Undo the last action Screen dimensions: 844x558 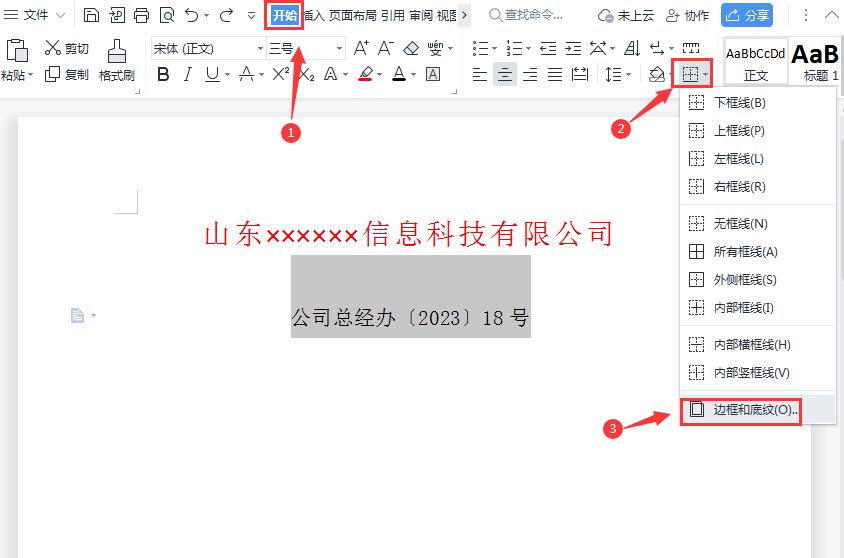(192, 15)
